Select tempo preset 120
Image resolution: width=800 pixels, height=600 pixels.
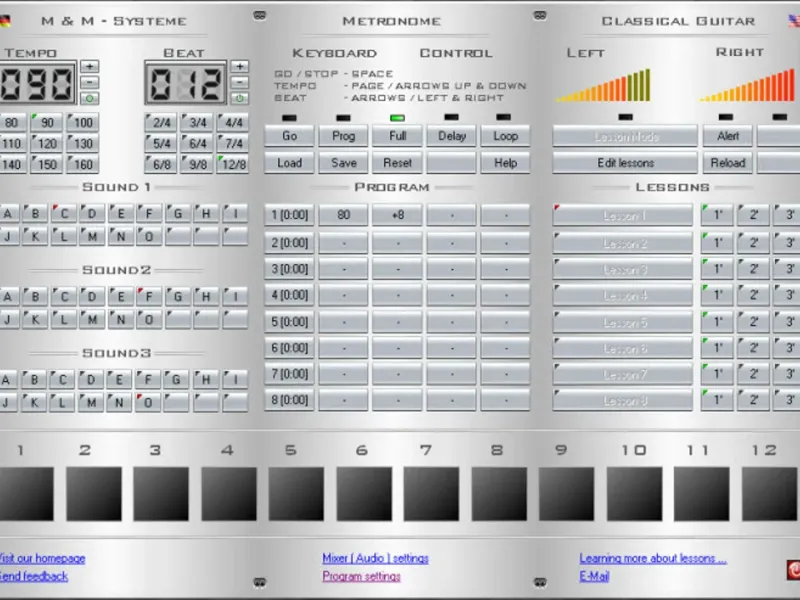[46, 143]
